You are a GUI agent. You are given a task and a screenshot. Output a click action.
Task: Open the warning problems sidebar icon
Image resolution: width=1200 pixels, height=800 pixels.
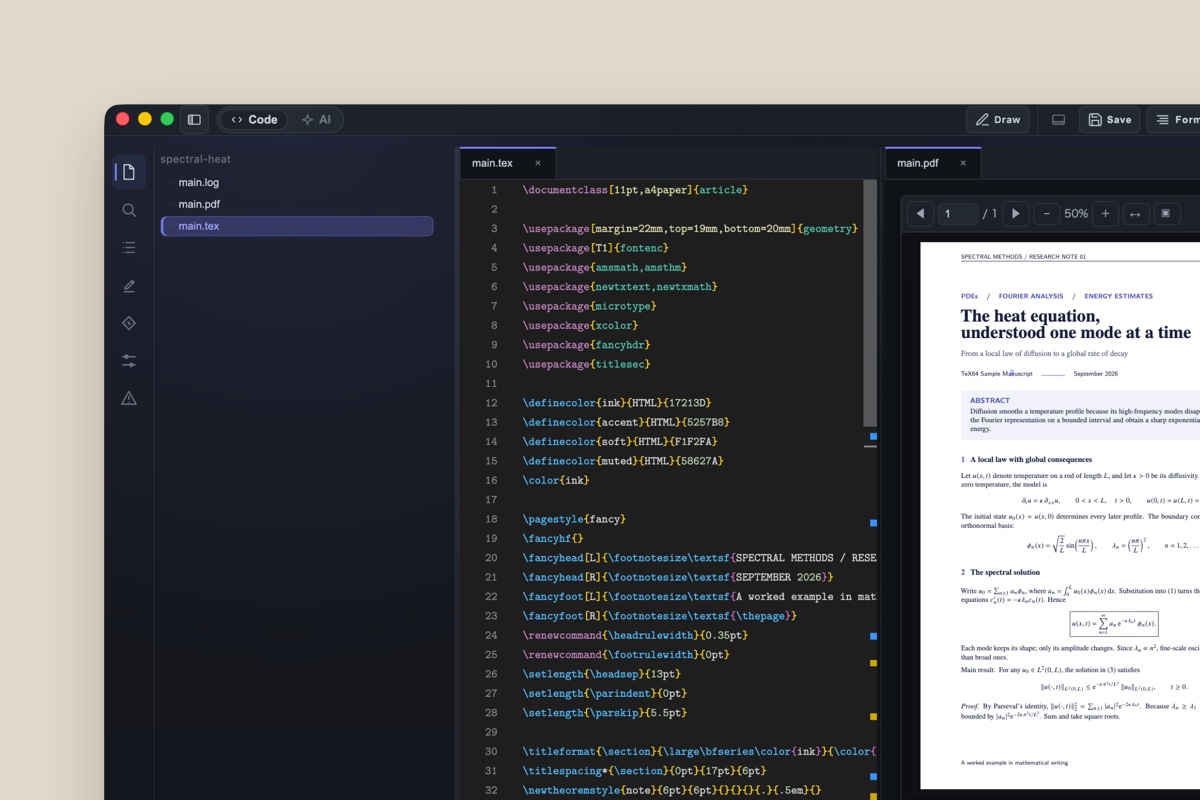(129, 398)
